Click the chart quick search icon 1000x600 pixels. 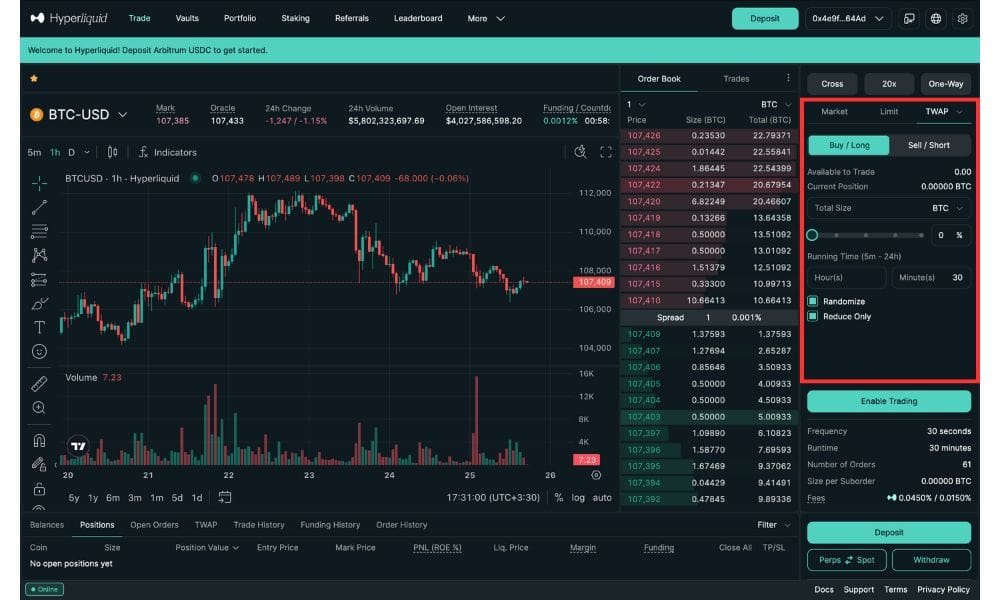coord(580,152)
